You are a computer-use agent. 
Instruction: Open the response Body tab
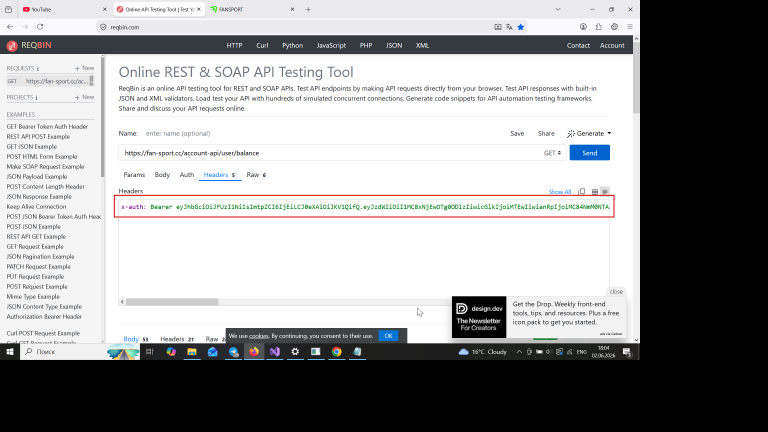[136, 339]
